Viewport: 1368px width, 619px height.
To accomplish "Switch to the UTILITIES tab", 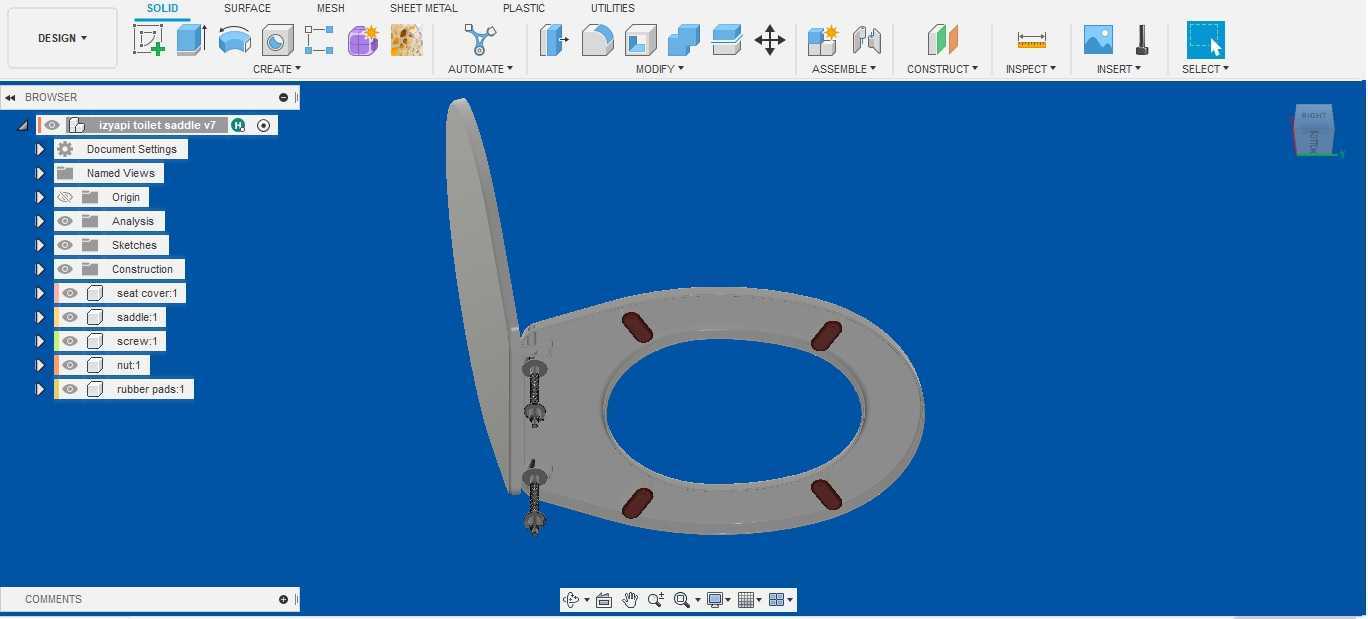I will [612, 8].
